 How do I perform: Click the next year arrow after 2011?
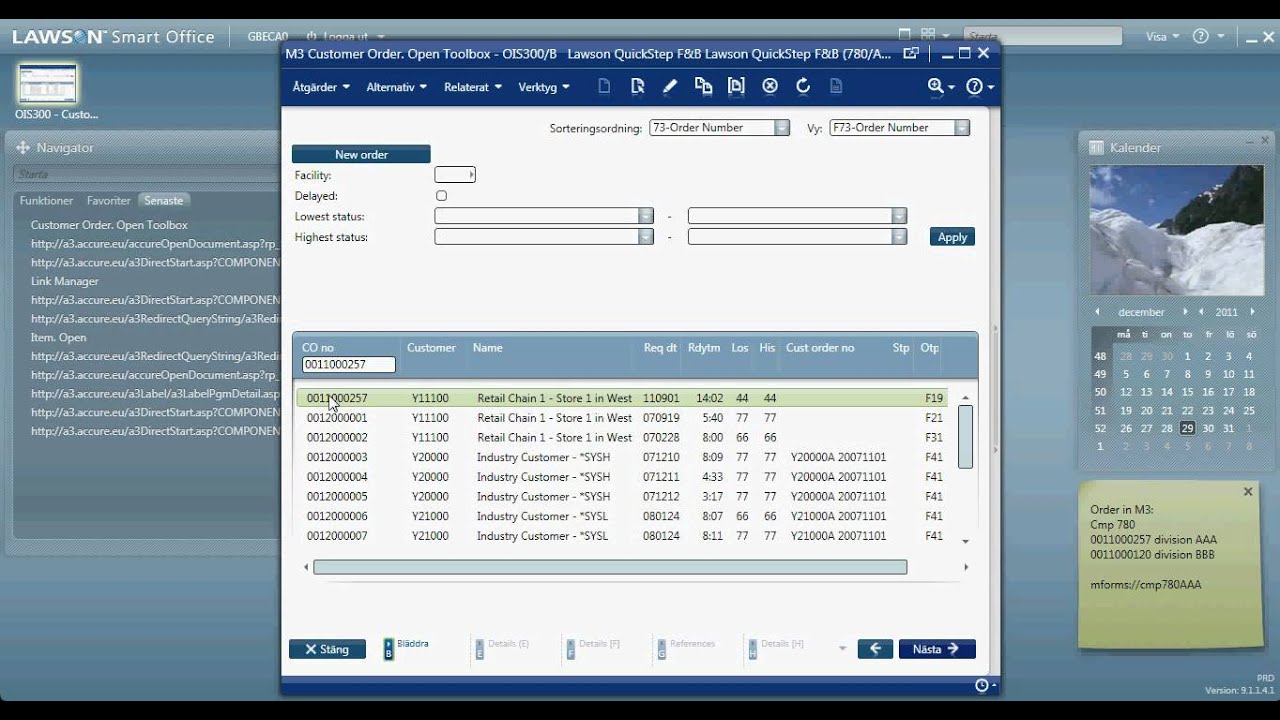pyautogui.click(x=1252, y=312)
